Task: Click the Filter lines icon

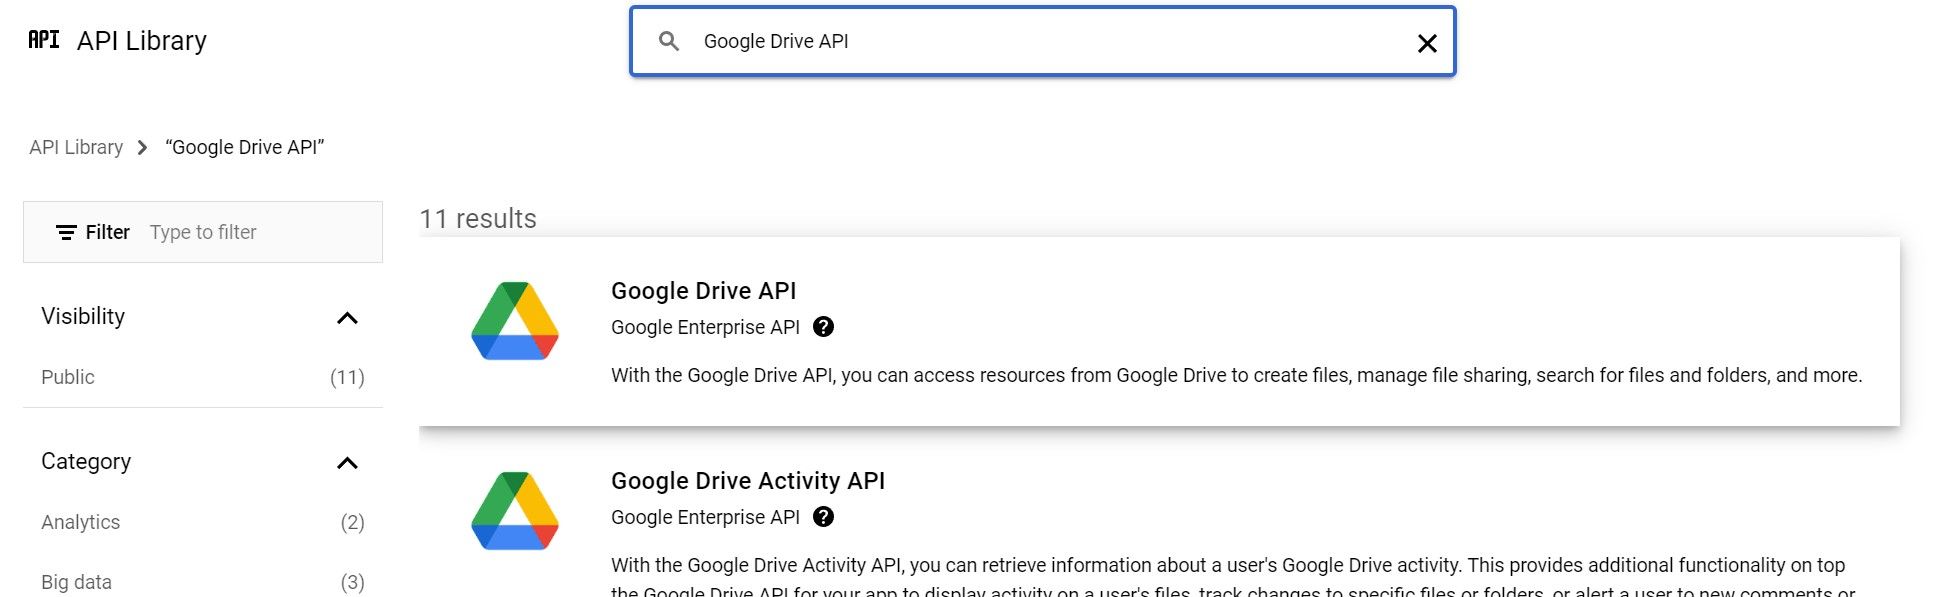Action: point(66,232)
